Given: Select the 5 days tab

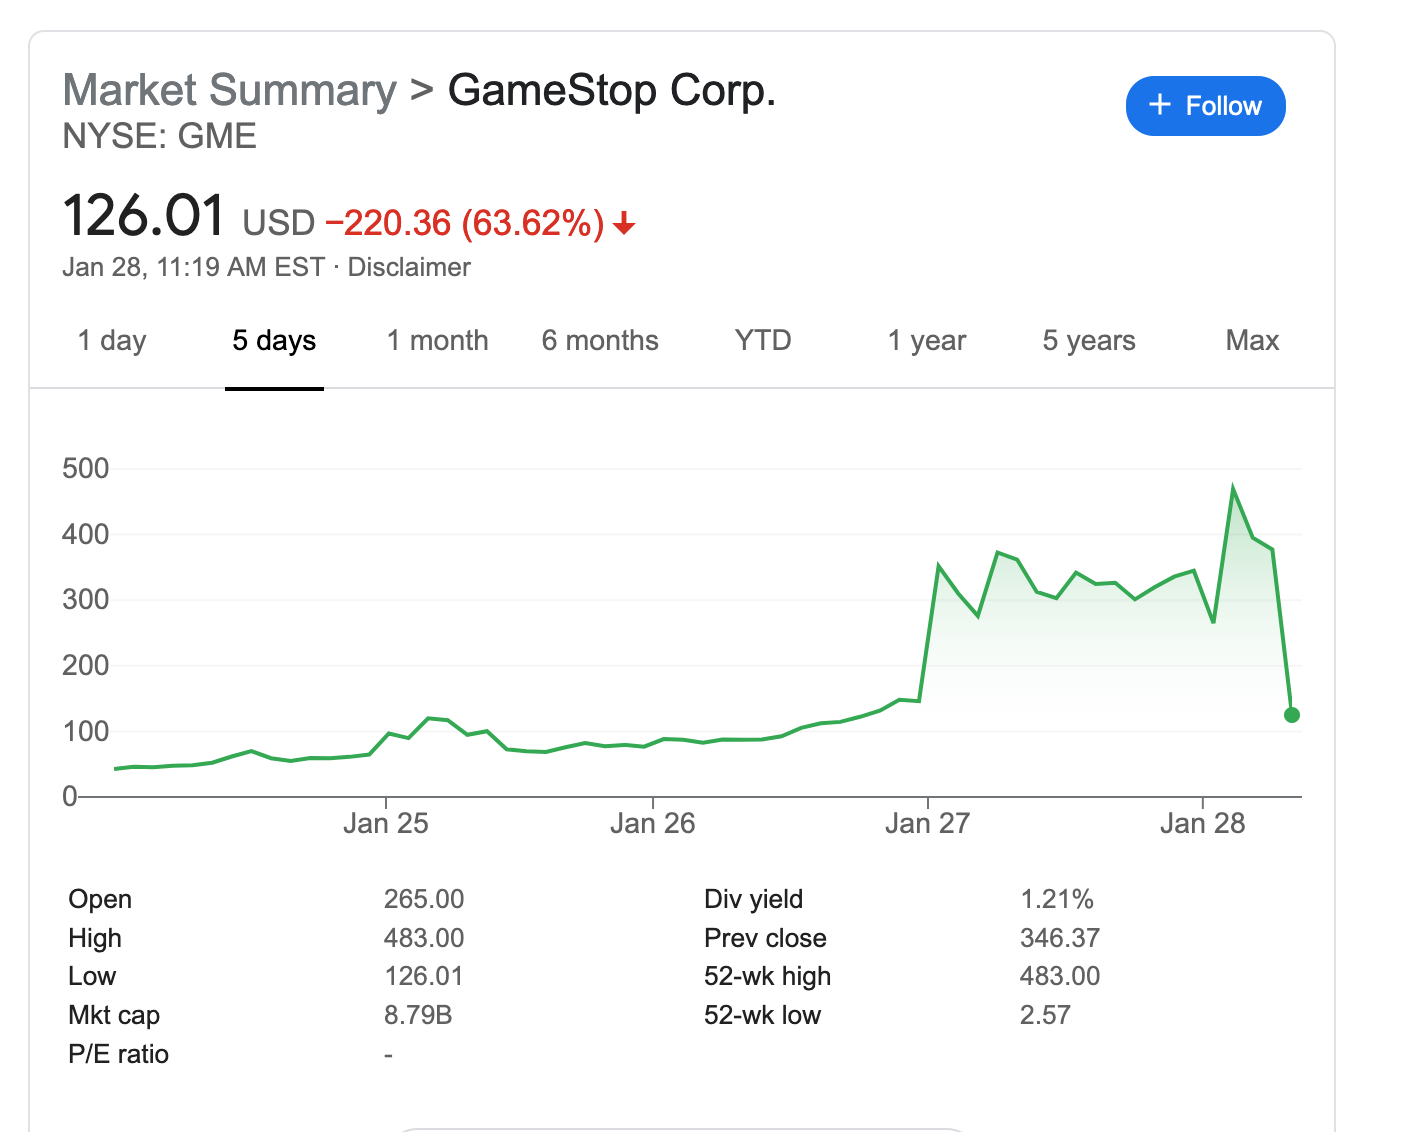Looking at the screenshot, I should click(x=274, y=341).
